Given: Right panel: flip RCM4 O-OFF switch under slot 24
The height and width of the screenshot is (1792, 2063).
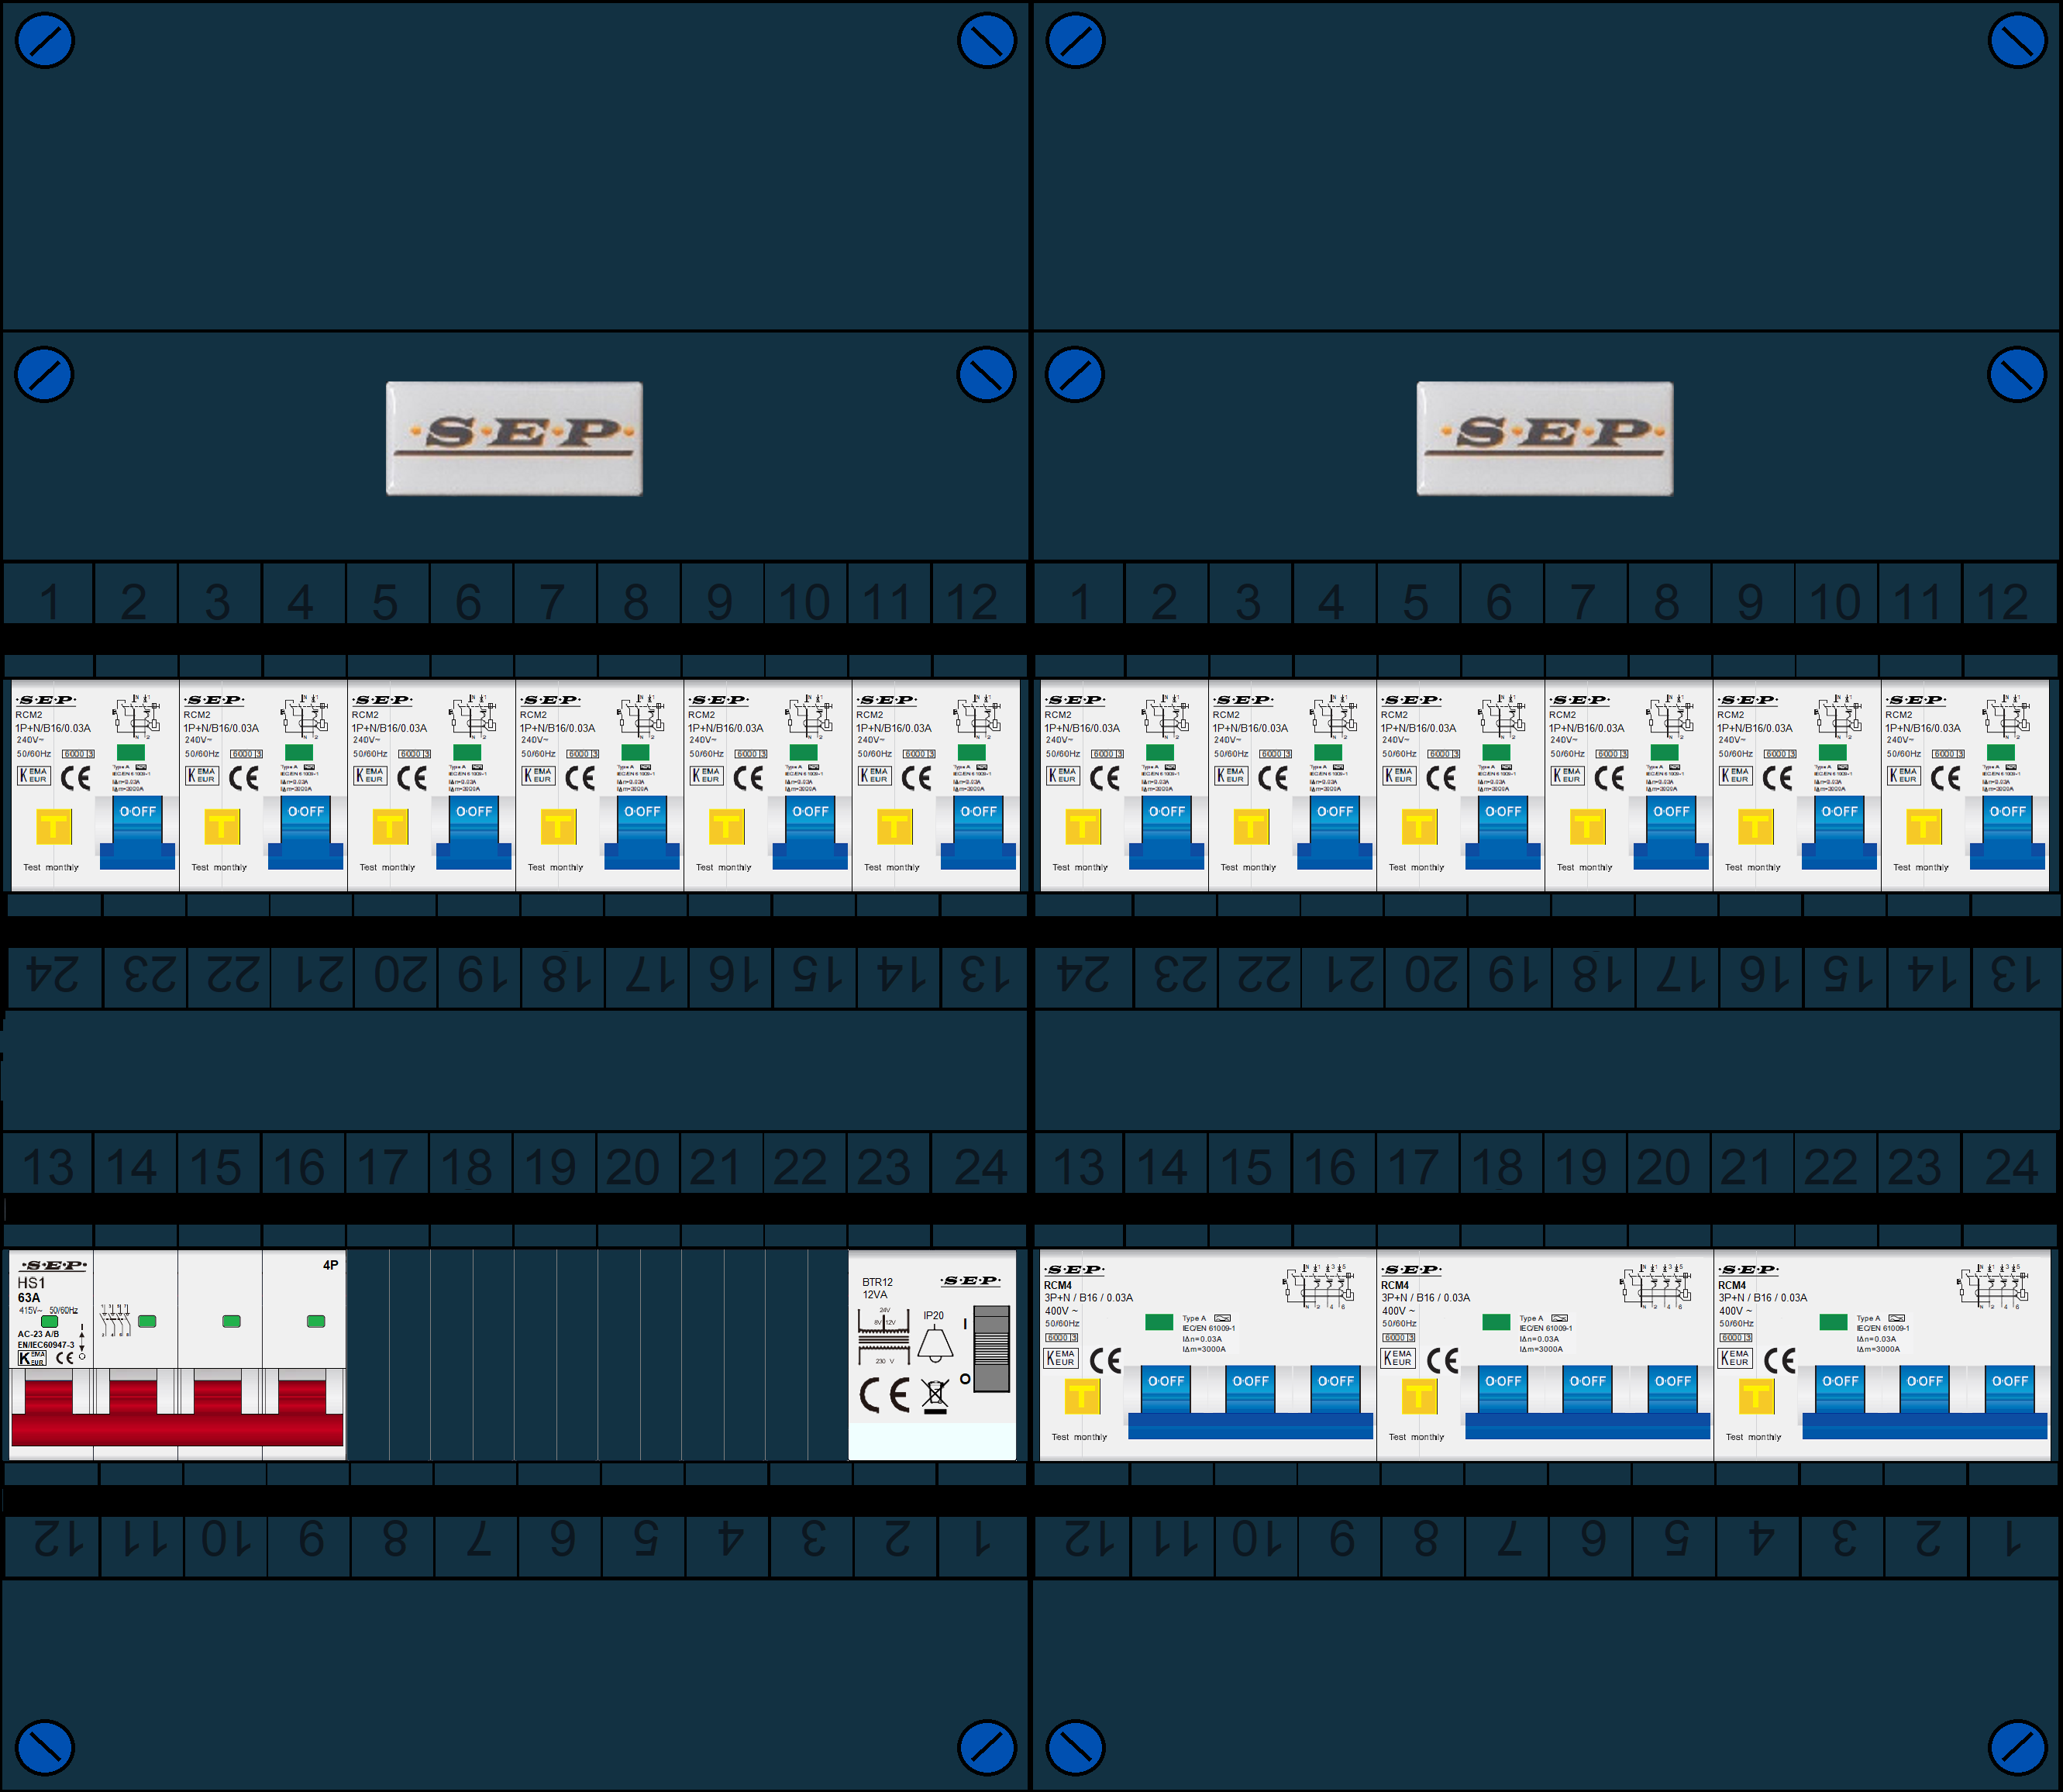Looking at the screenshot, I should 2009,1390.
